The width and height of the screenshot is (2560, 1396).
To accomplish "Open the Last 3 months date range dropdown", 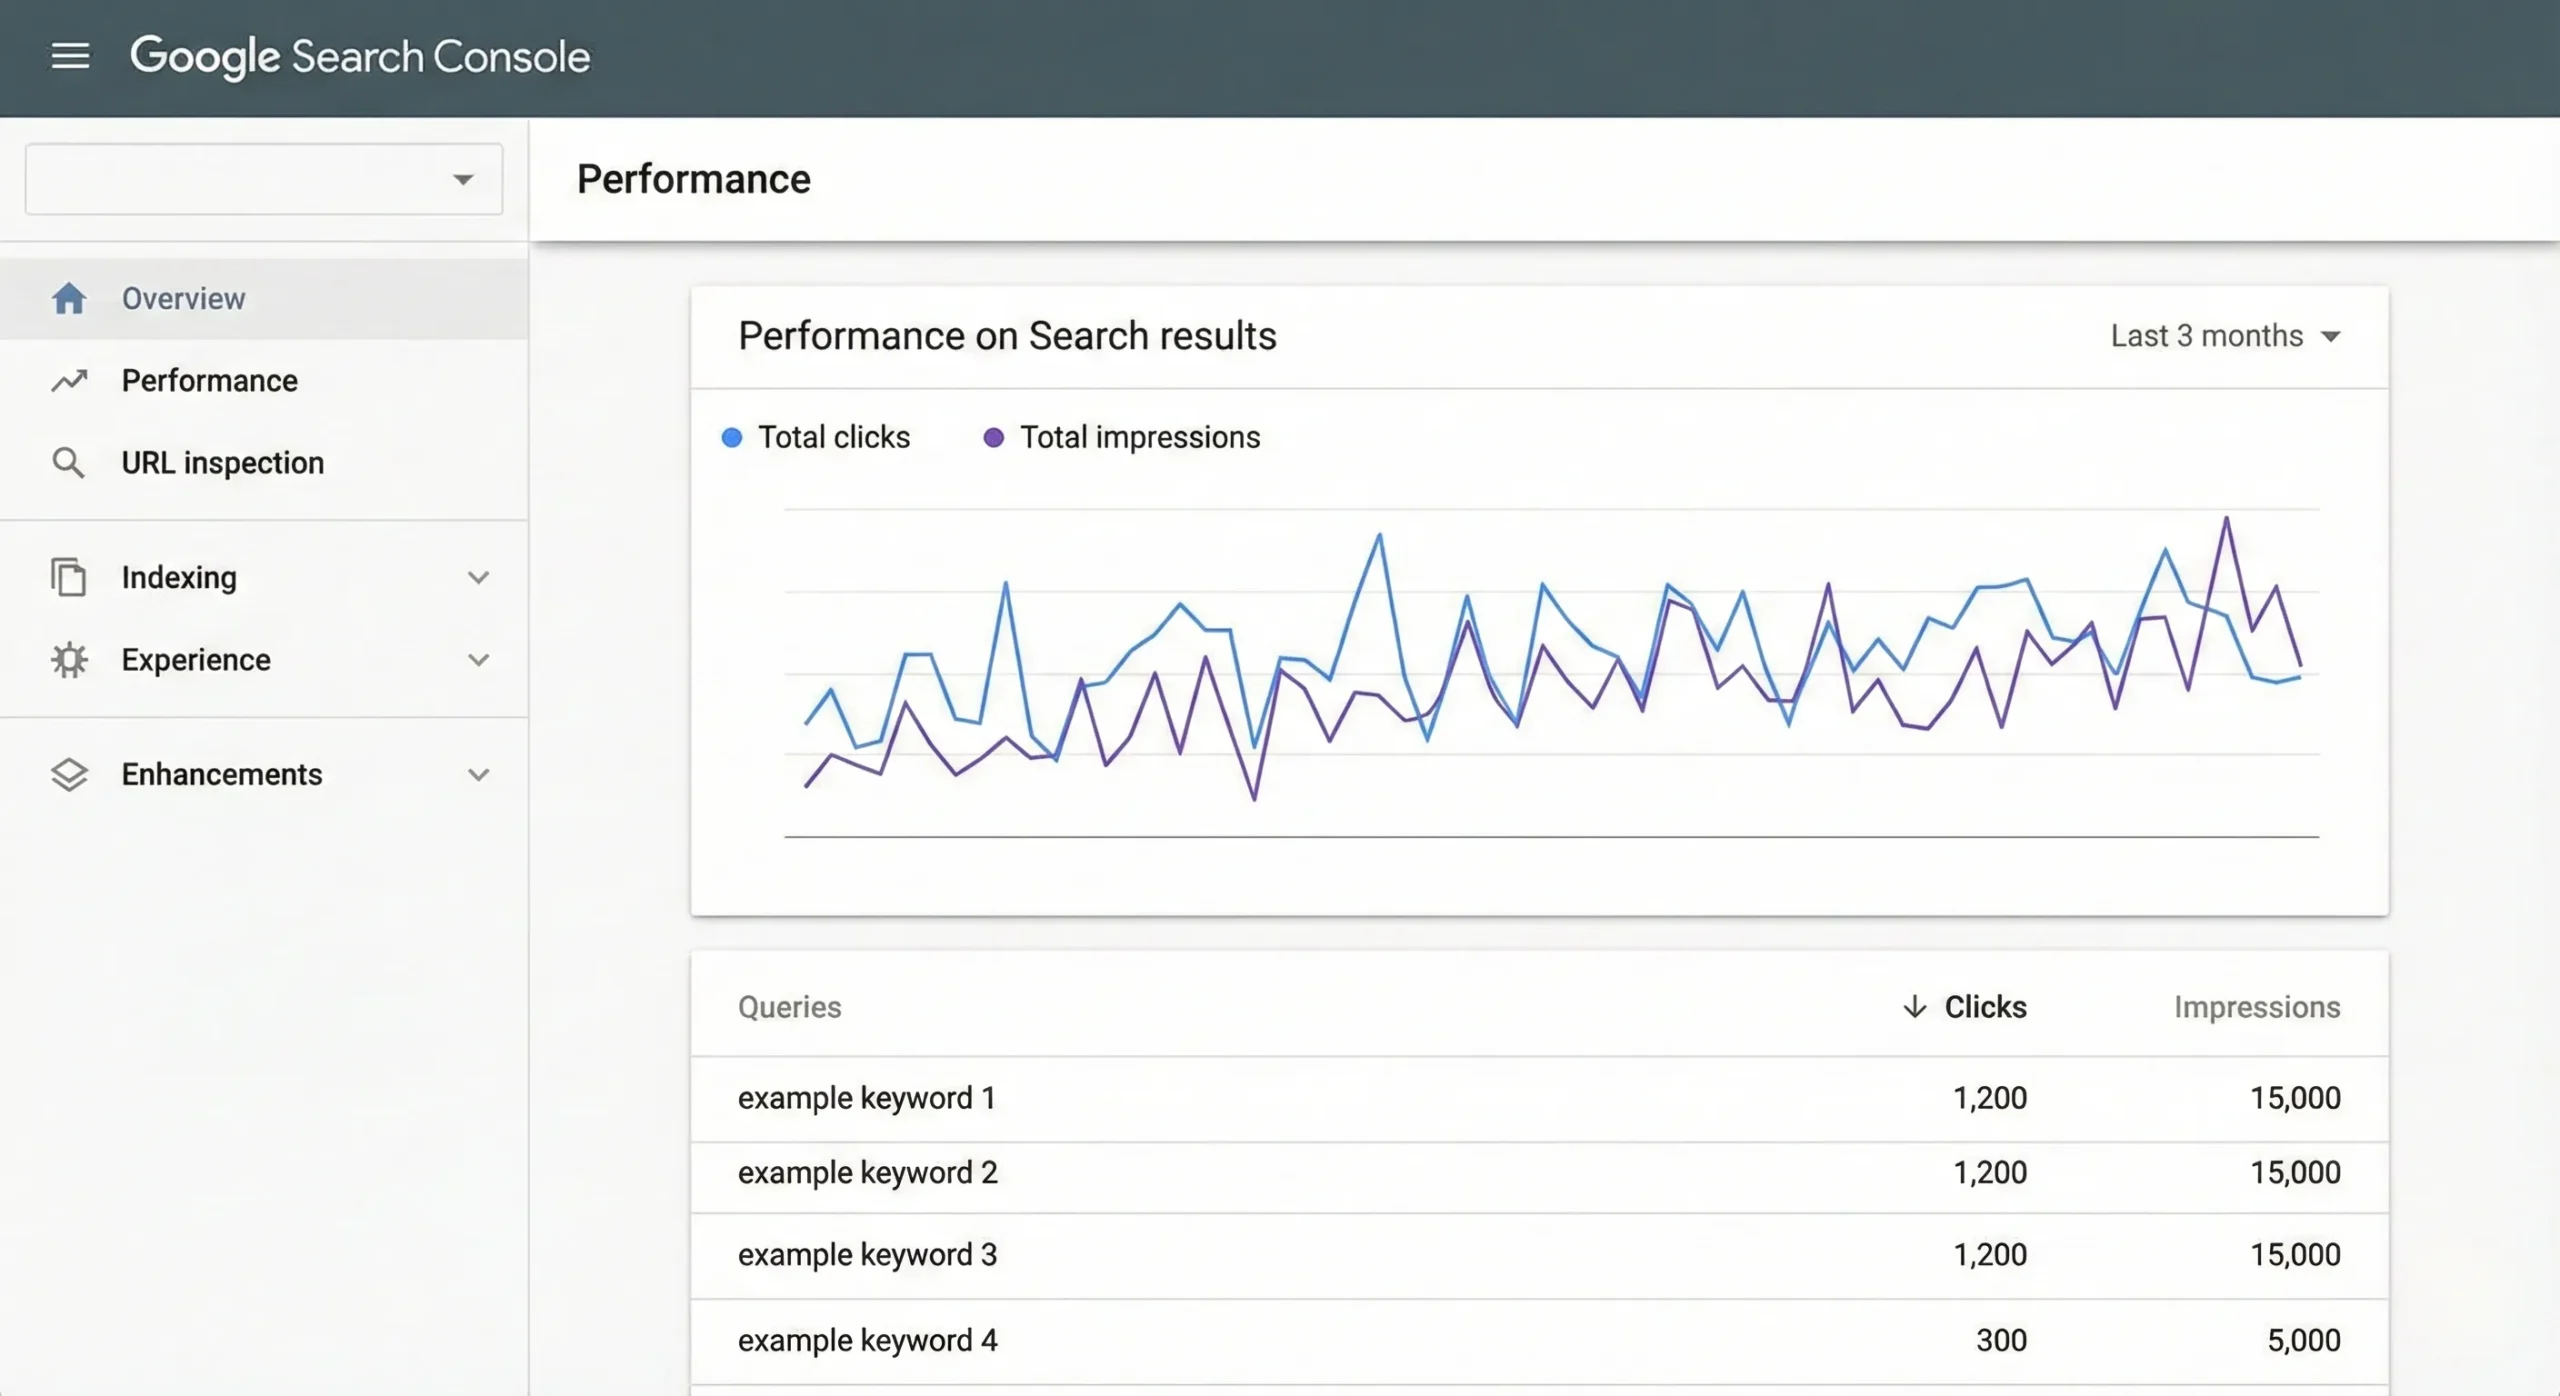I will (x=2226, y=336).
